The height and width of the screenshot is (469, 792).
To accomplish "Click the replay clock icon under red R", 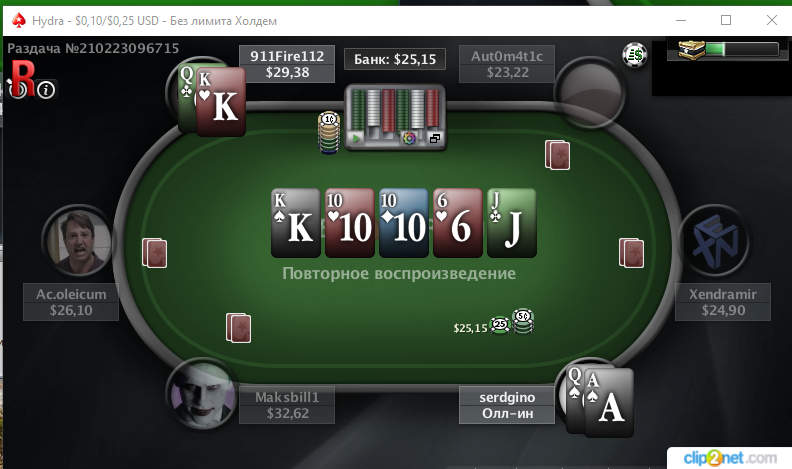I will tap(18, 90).
